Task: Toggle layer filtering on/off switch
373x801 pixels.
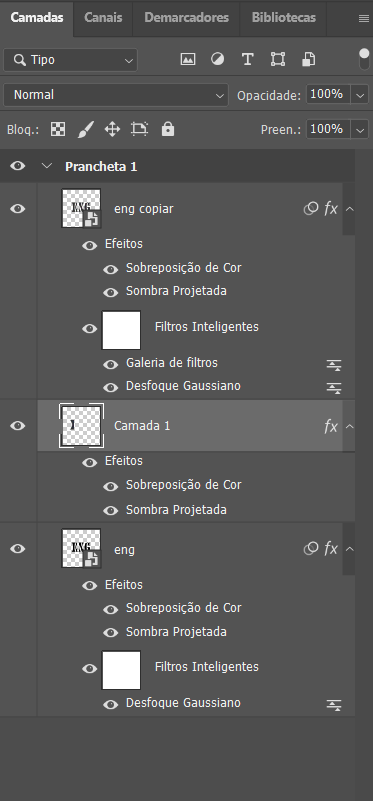Action: click(x=364, y=60)
